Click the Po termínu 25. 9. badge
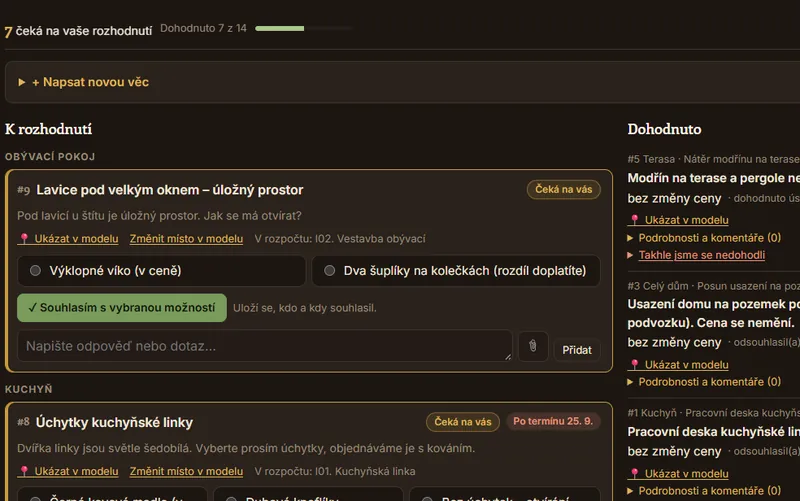 tap(553, 421)
